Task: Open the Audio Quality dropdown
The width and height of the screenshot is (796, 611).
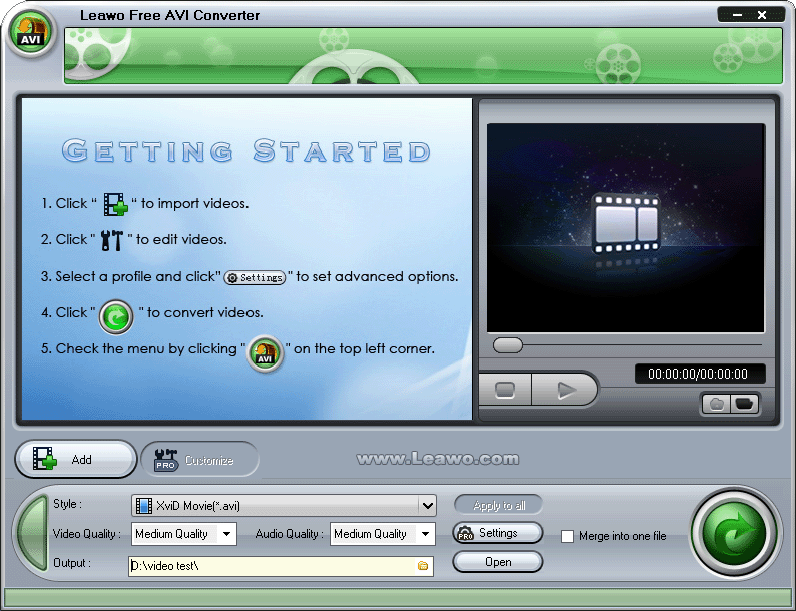Action: point(426,534)
